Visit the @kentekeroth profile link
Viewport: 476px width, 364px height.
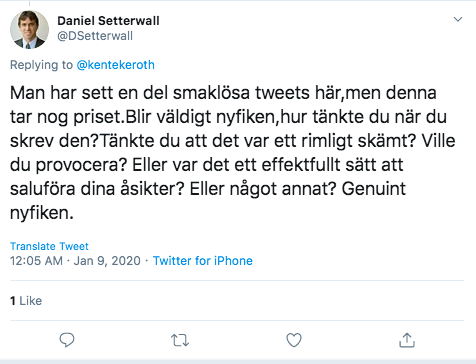coord(116,65)
